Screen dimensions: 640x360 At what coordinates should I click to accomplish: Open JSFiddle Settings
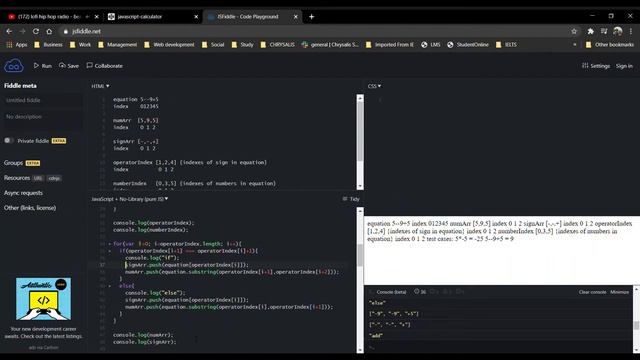click(596, 66)
